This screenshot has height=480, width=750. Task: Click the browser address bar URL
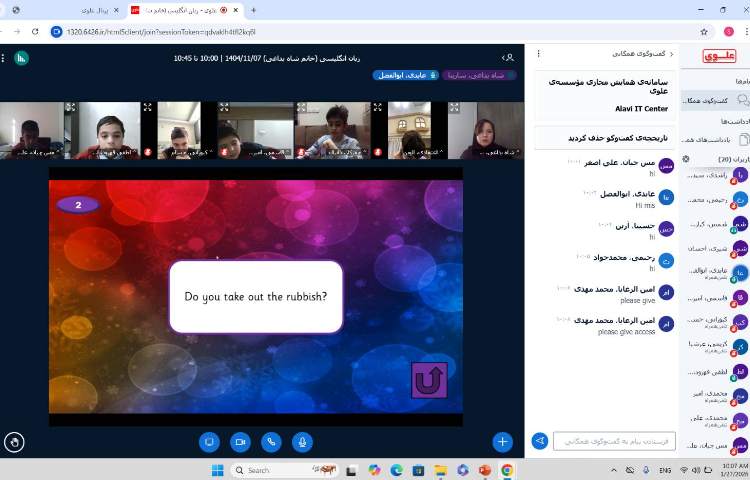pyautogui.click(x=161, y=32)
